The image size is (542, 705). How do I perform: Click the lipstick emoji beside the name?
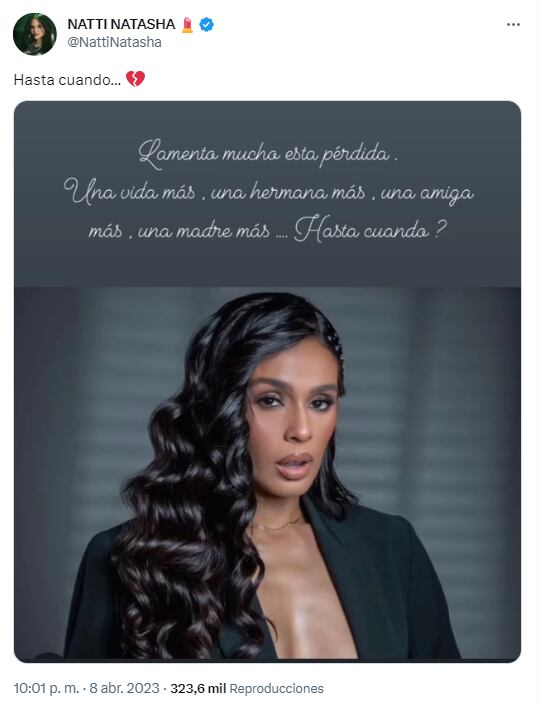187,25
